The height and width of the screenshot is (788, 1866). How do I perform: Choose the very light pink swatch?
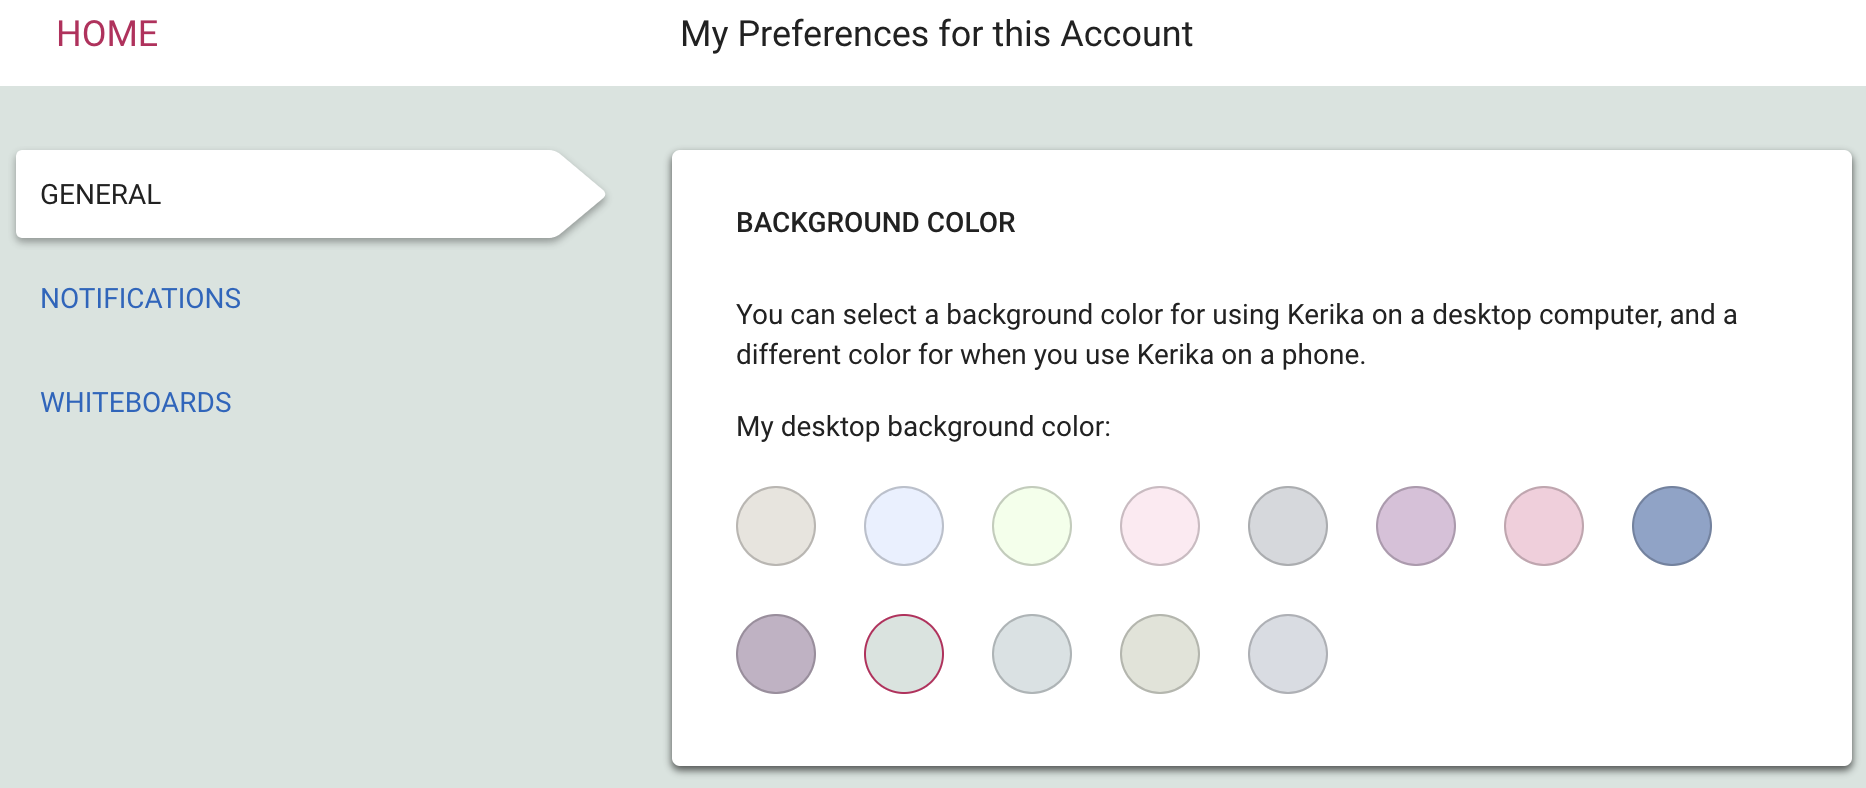1160,526
